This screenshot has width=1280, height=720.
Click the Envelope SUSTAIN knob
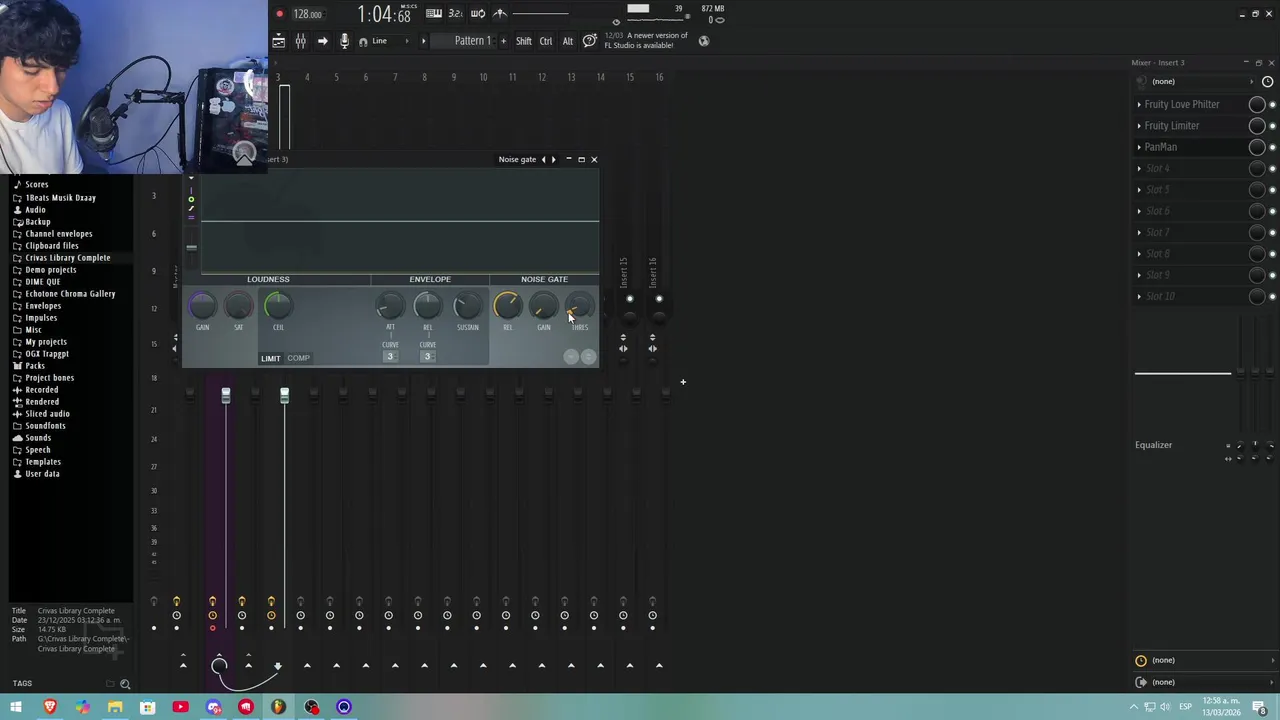pyautogui.click(x=467, y=306)
